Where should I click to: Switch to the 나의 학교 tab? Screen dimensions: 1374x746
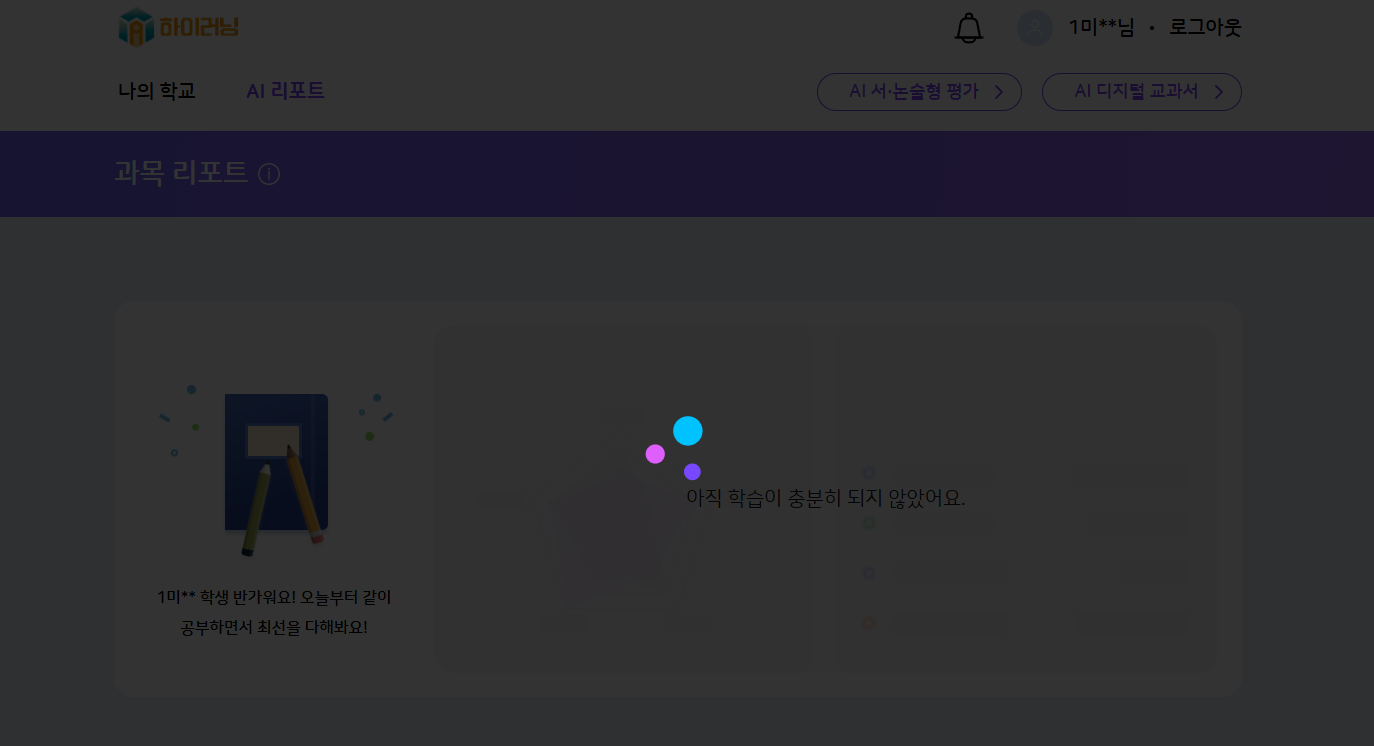point(156,91)
